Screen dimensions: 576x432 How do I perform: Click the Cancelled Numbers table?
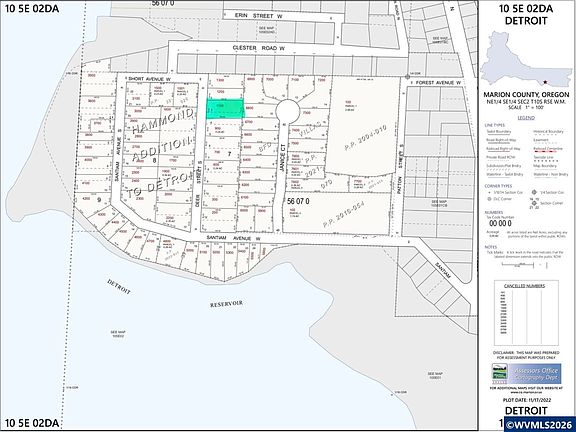(x=526, y=313)
